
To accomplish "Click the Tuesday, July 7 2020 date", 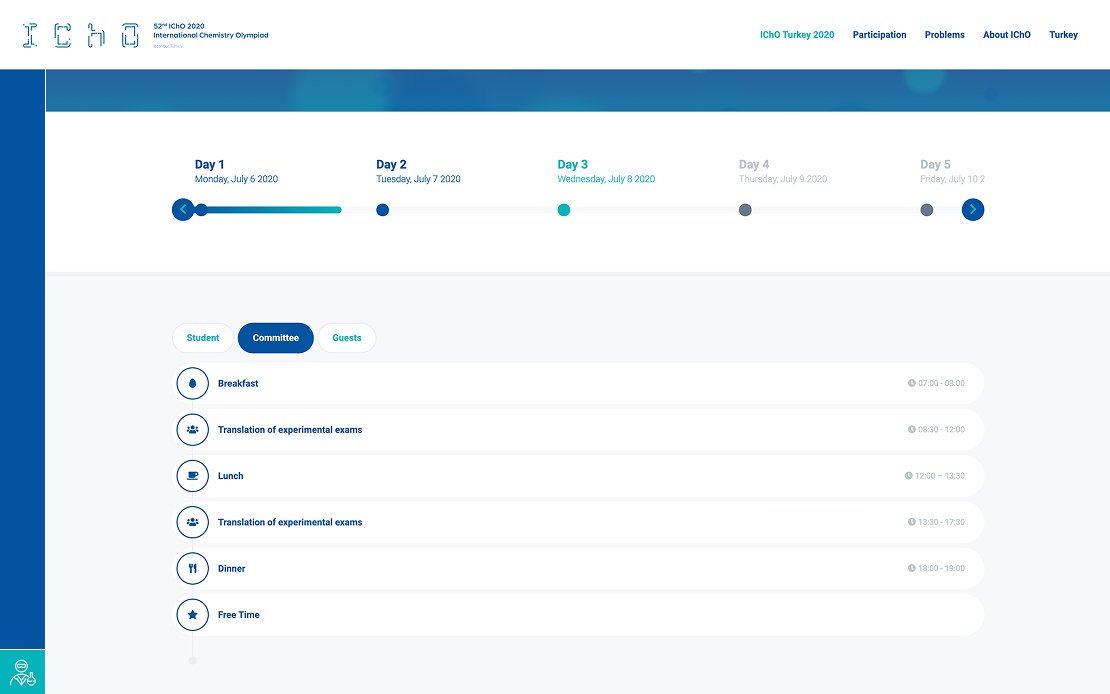I will pos(418,179).
